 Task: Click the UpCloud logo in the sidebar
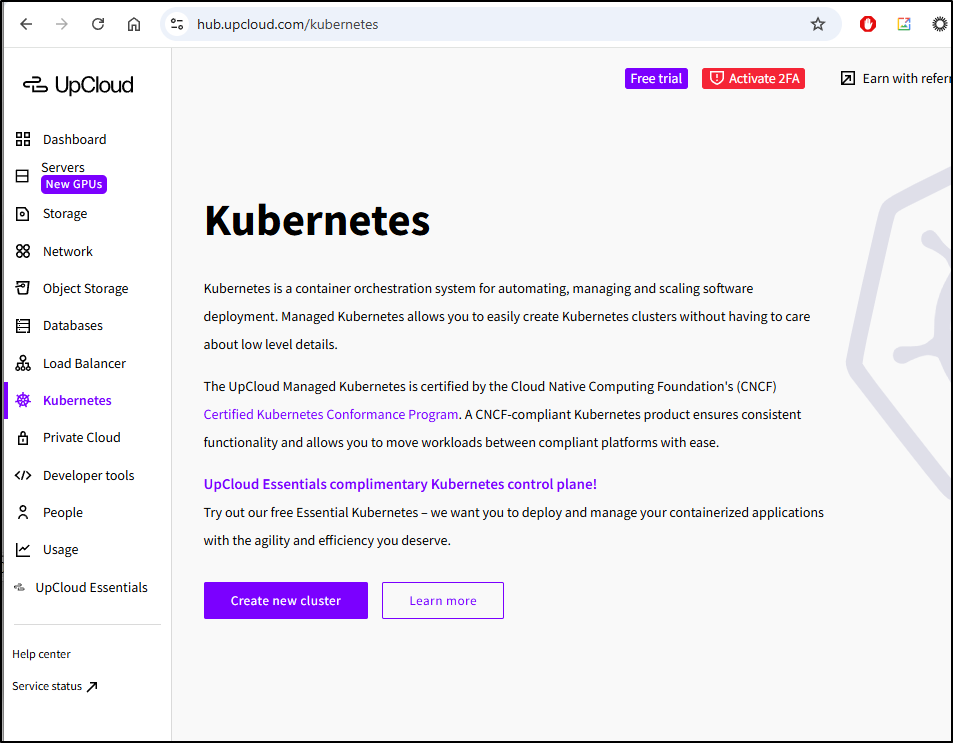click(78, 85)
